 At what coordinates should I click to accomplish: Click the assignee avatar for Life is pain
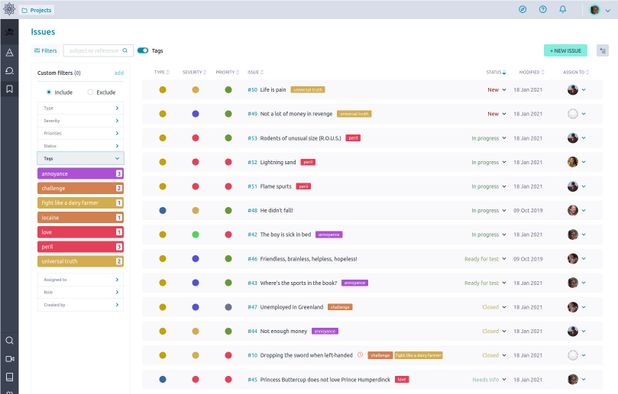click(x=573, y=89)
